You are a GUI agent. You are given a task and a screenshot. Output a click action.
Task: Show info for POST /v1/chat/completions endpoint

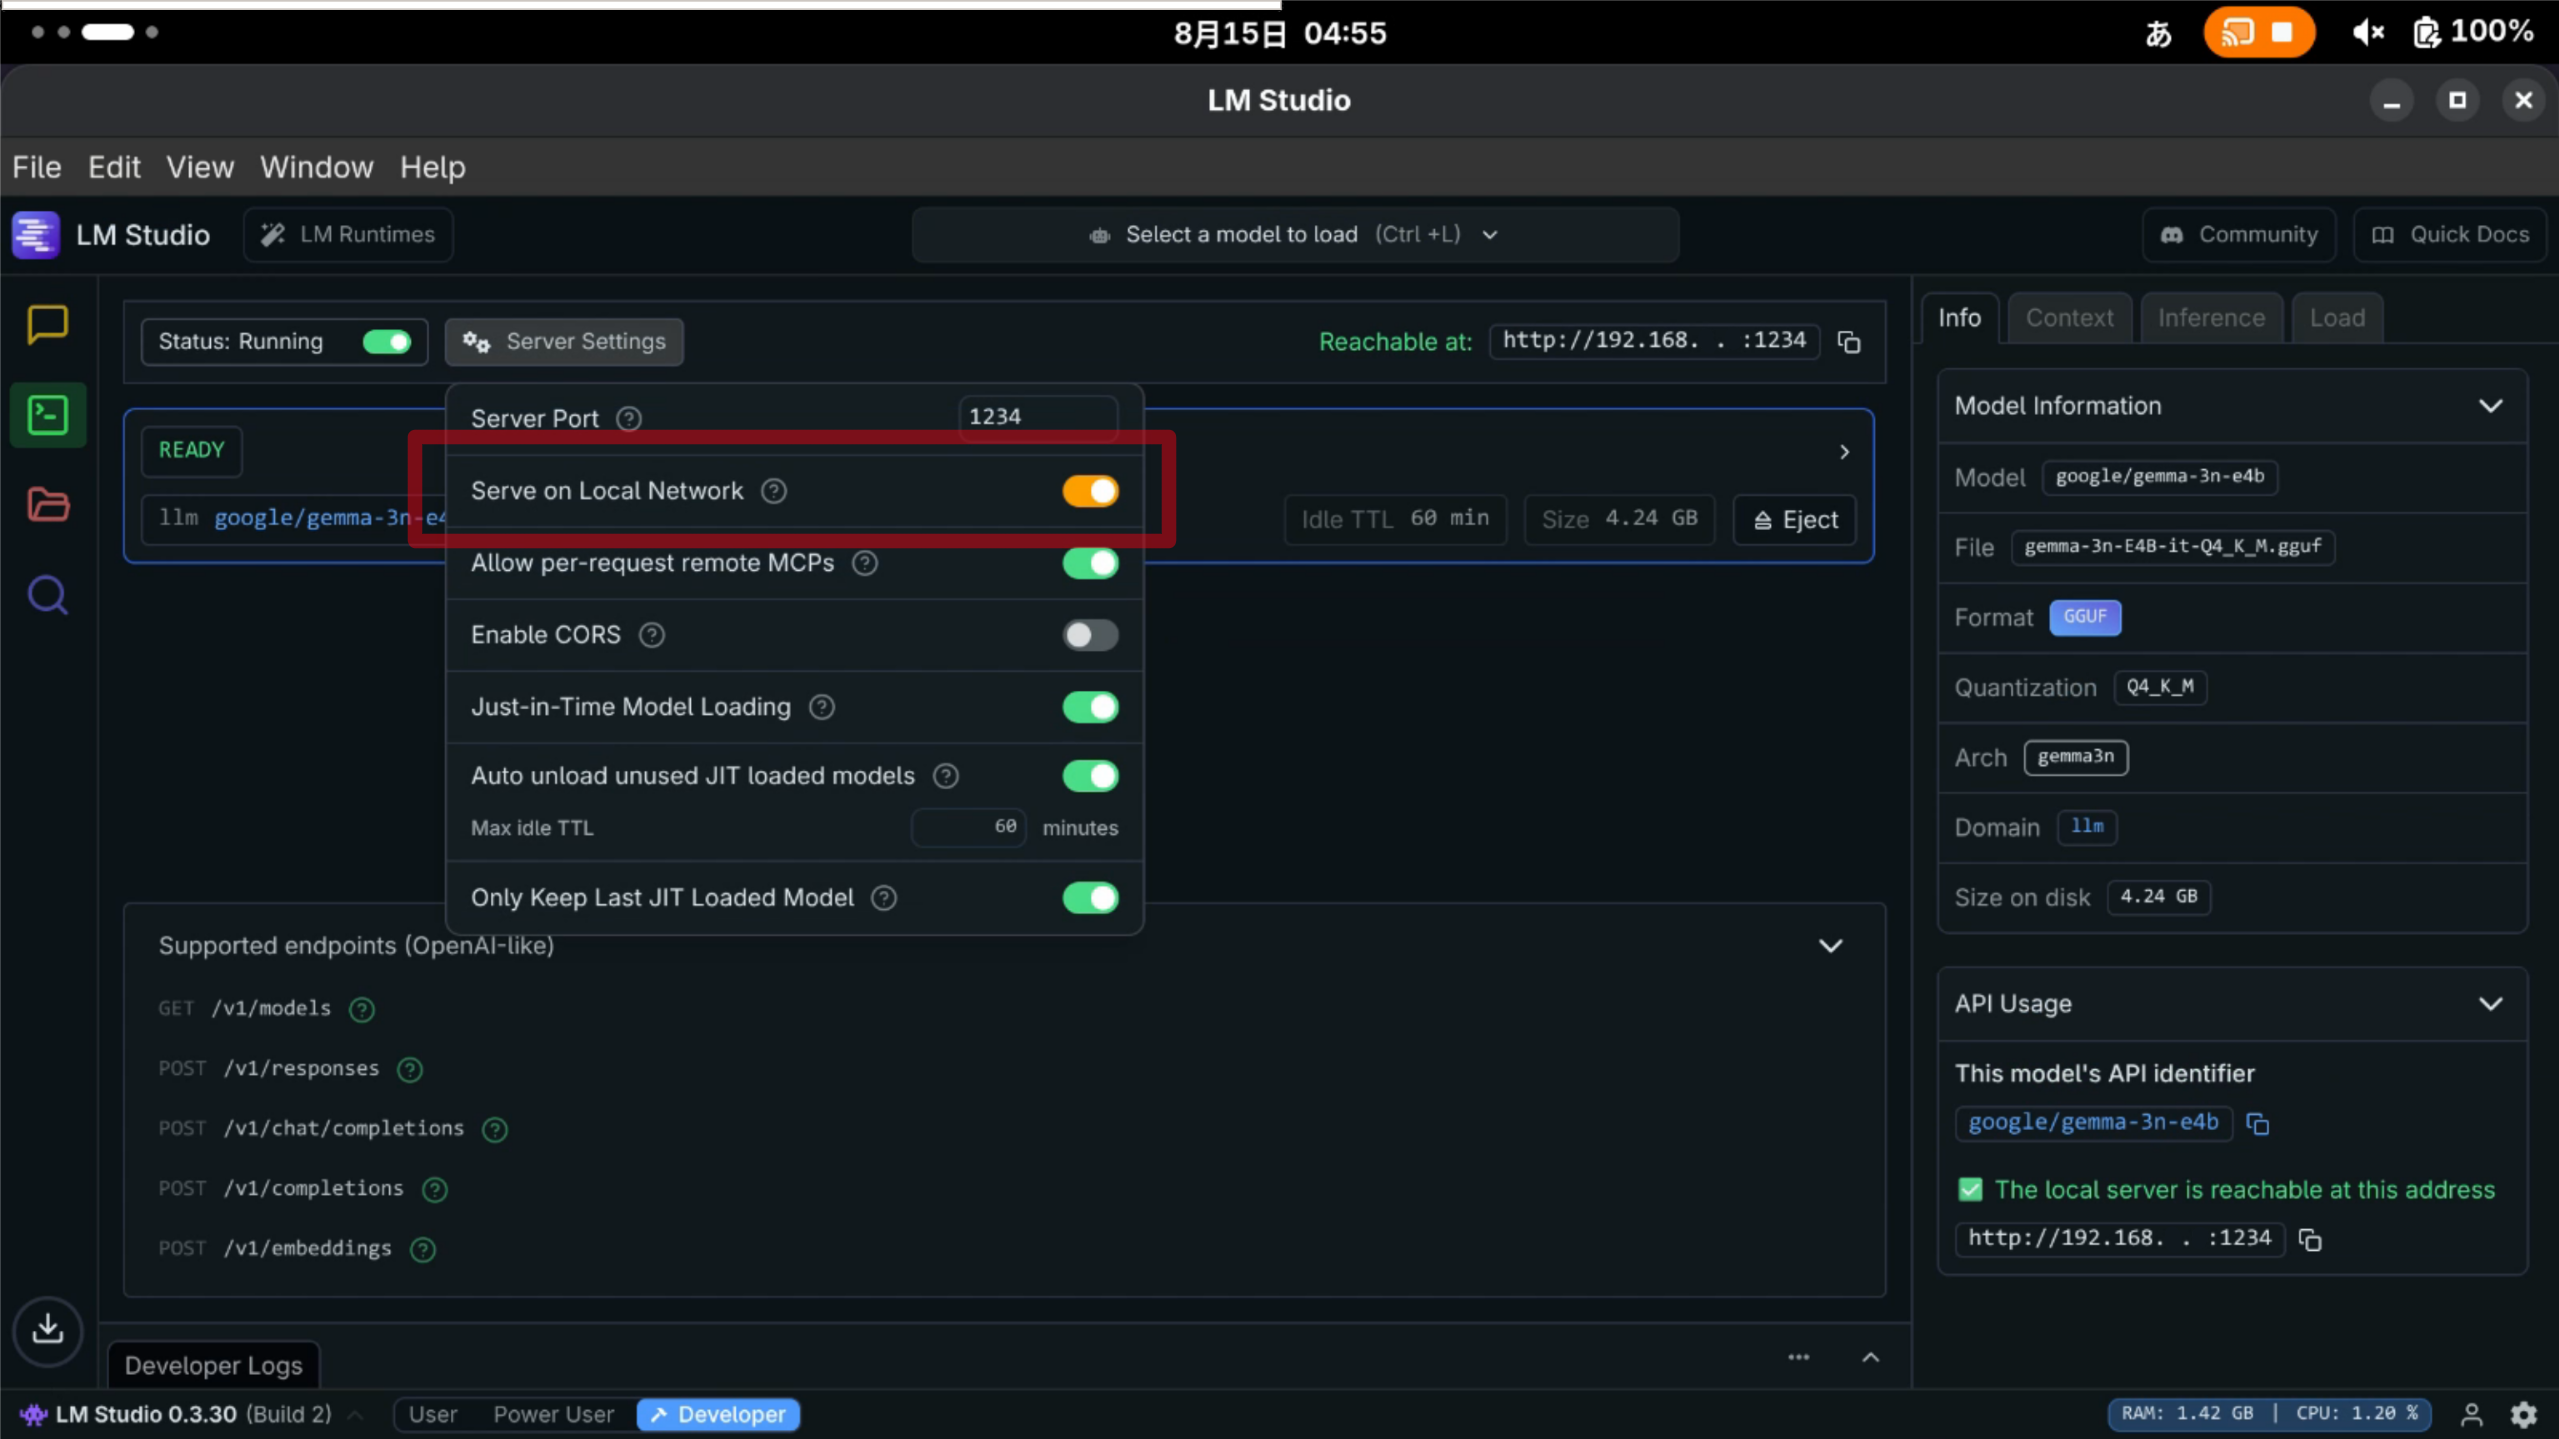[x=494, y=1129]
